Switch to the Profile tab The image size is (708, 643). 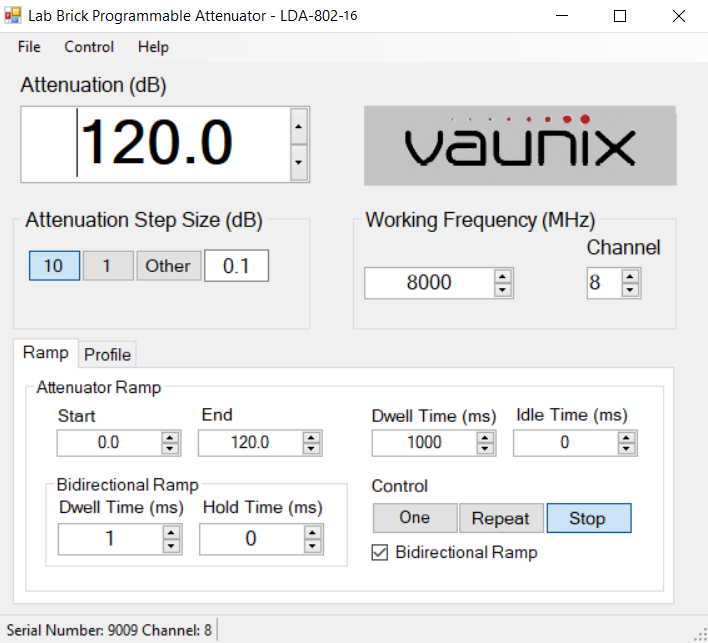click(x=107, y=355)
